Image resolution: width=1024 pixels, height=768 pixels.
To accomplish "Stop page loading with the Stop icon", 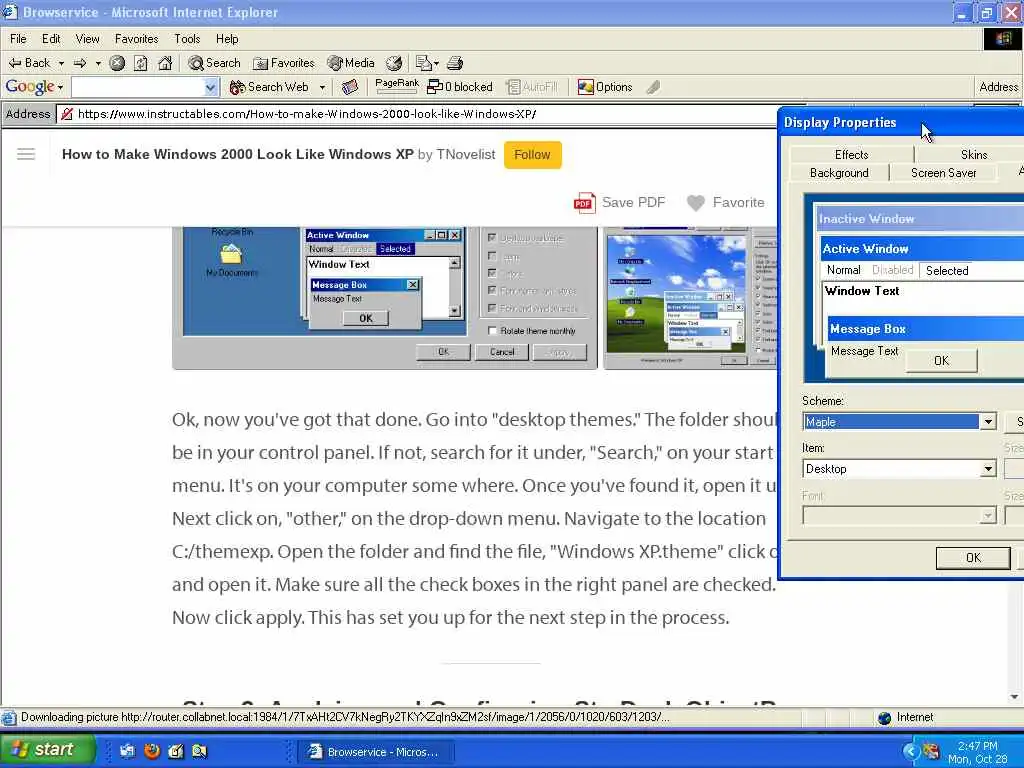I will click(x=117, y=63).
